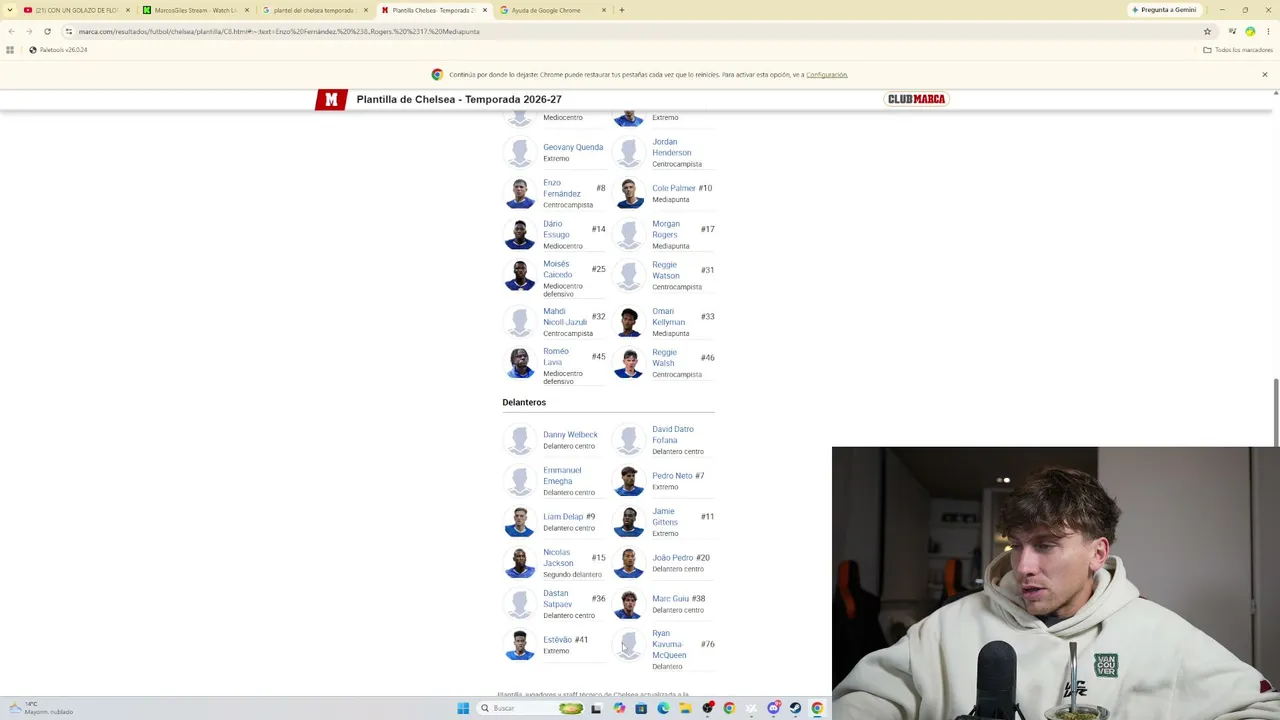The height and width of the screenshot is (720, 1280).
Task: Click Jamie Gittens' name
Action: (x=665, y=517)
